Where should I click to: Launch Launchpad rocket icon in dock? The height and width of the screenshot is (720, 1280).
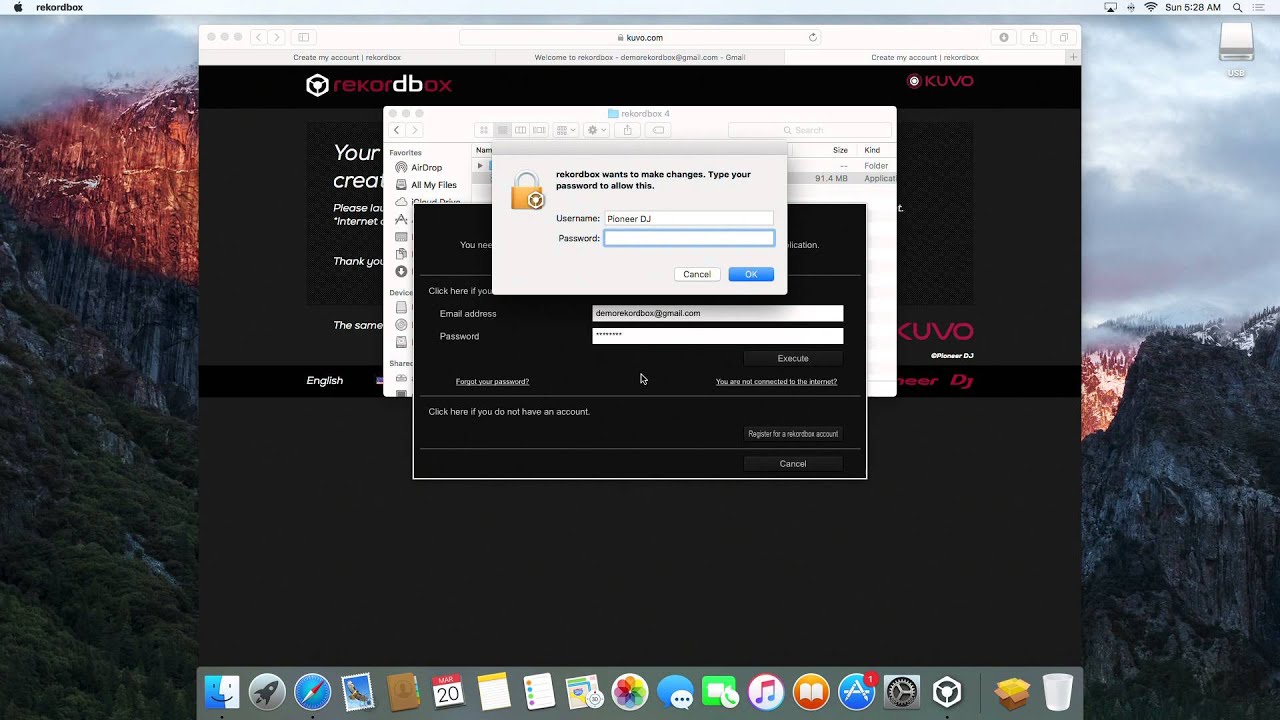[267, 692]
